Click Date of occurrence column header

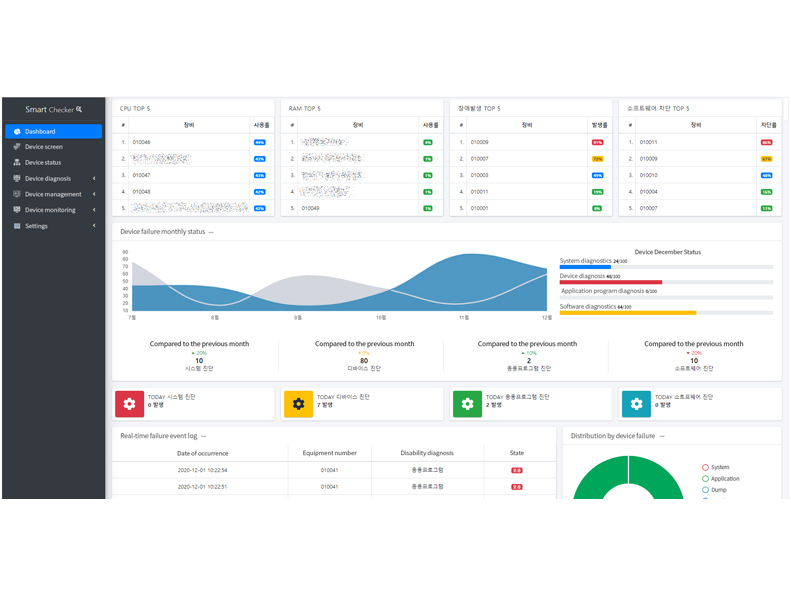202,453
